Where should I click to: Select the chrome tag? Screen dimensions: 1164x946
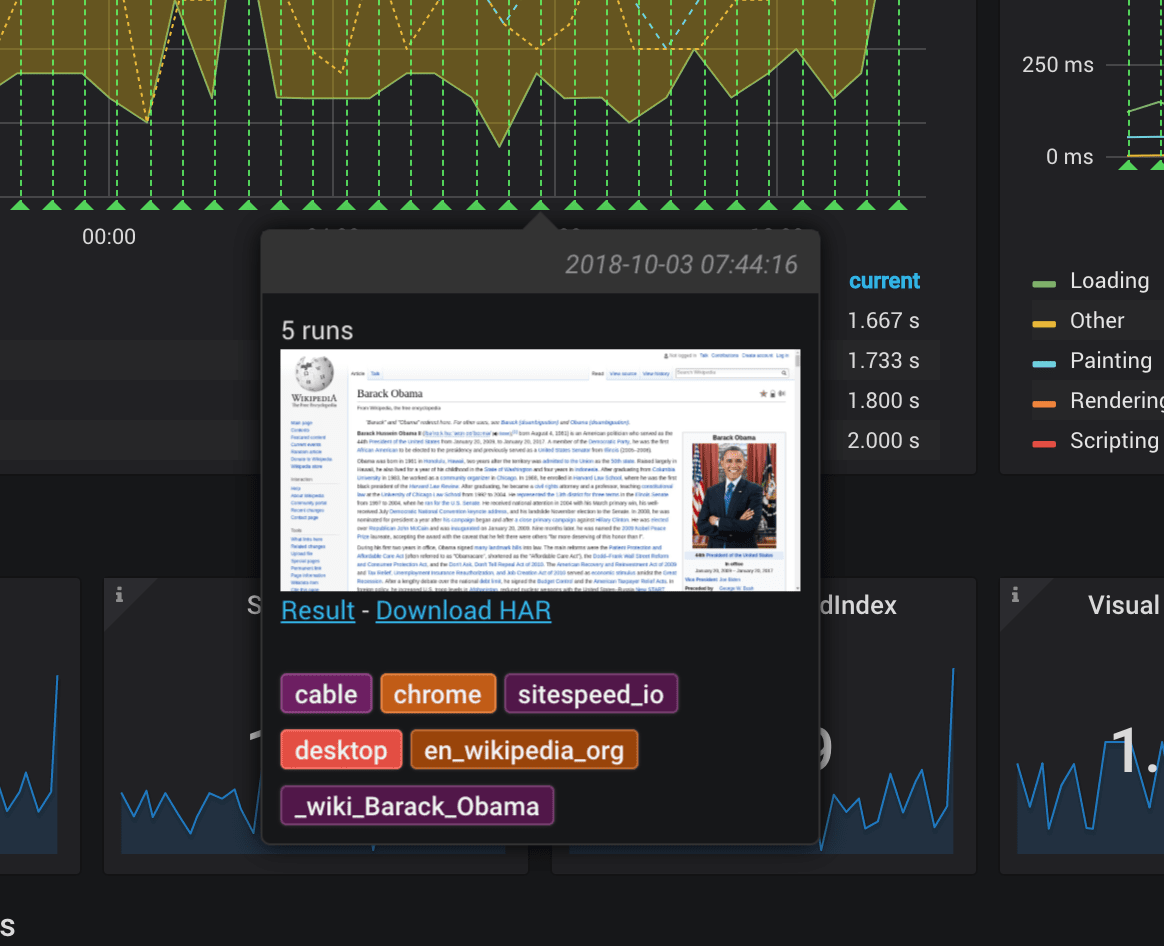437,694
